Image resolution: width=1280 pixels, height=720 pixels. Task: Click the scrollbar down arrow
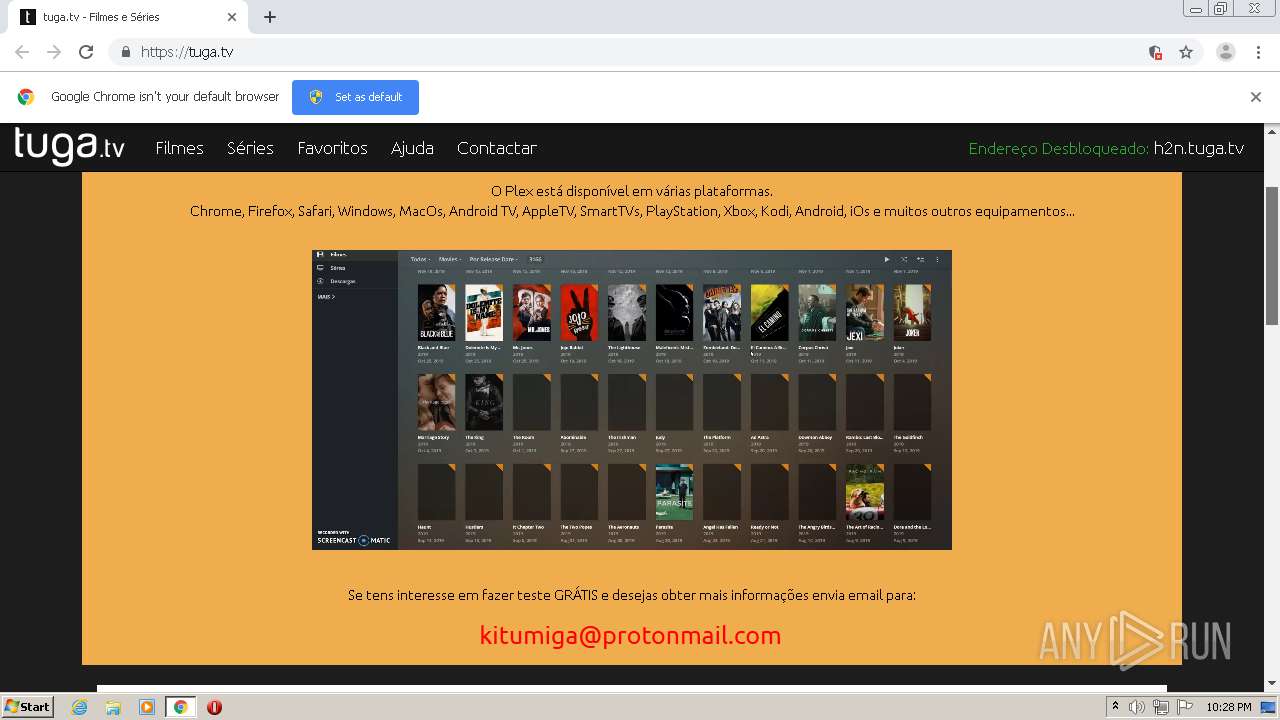tap(1272, 683)
